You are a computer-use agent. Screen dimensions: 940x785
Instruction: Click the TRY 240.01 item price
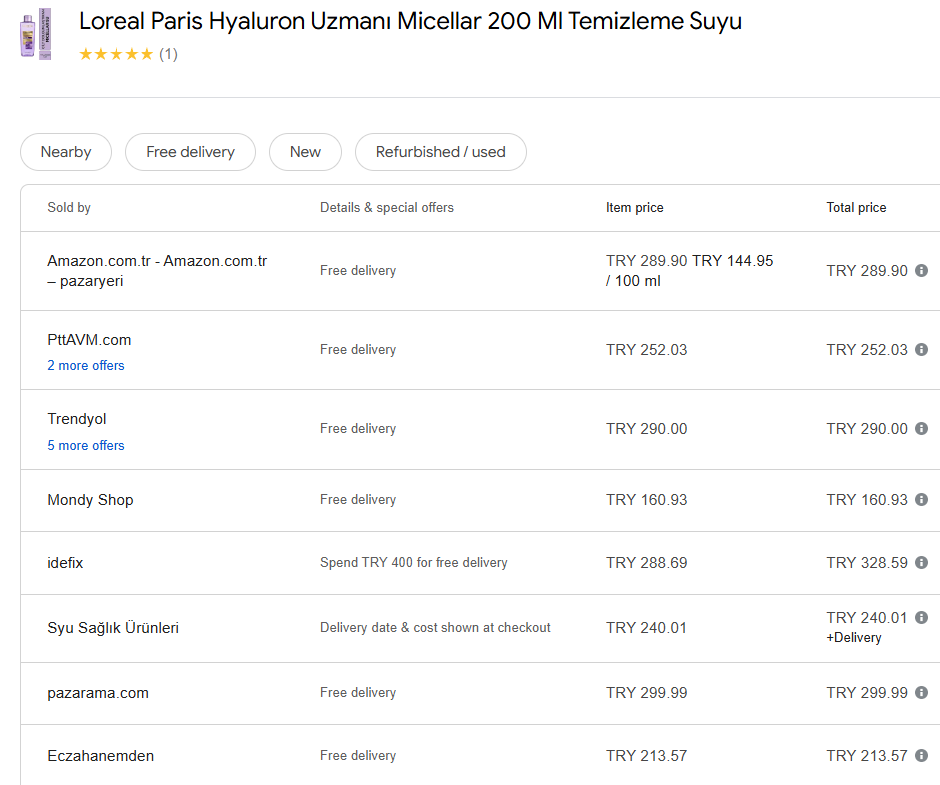pos(646,628)
